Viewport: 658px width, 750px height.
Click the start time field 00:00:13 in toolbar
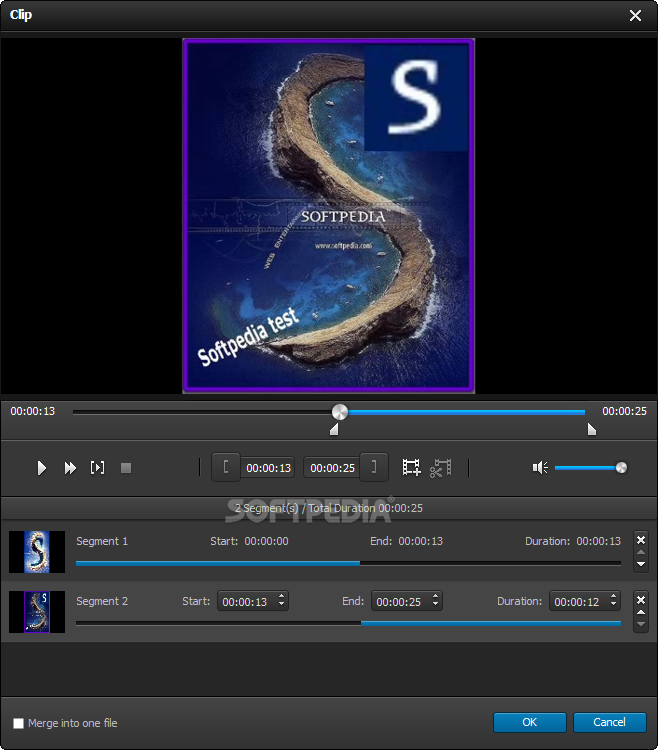(x=268, y=468)
